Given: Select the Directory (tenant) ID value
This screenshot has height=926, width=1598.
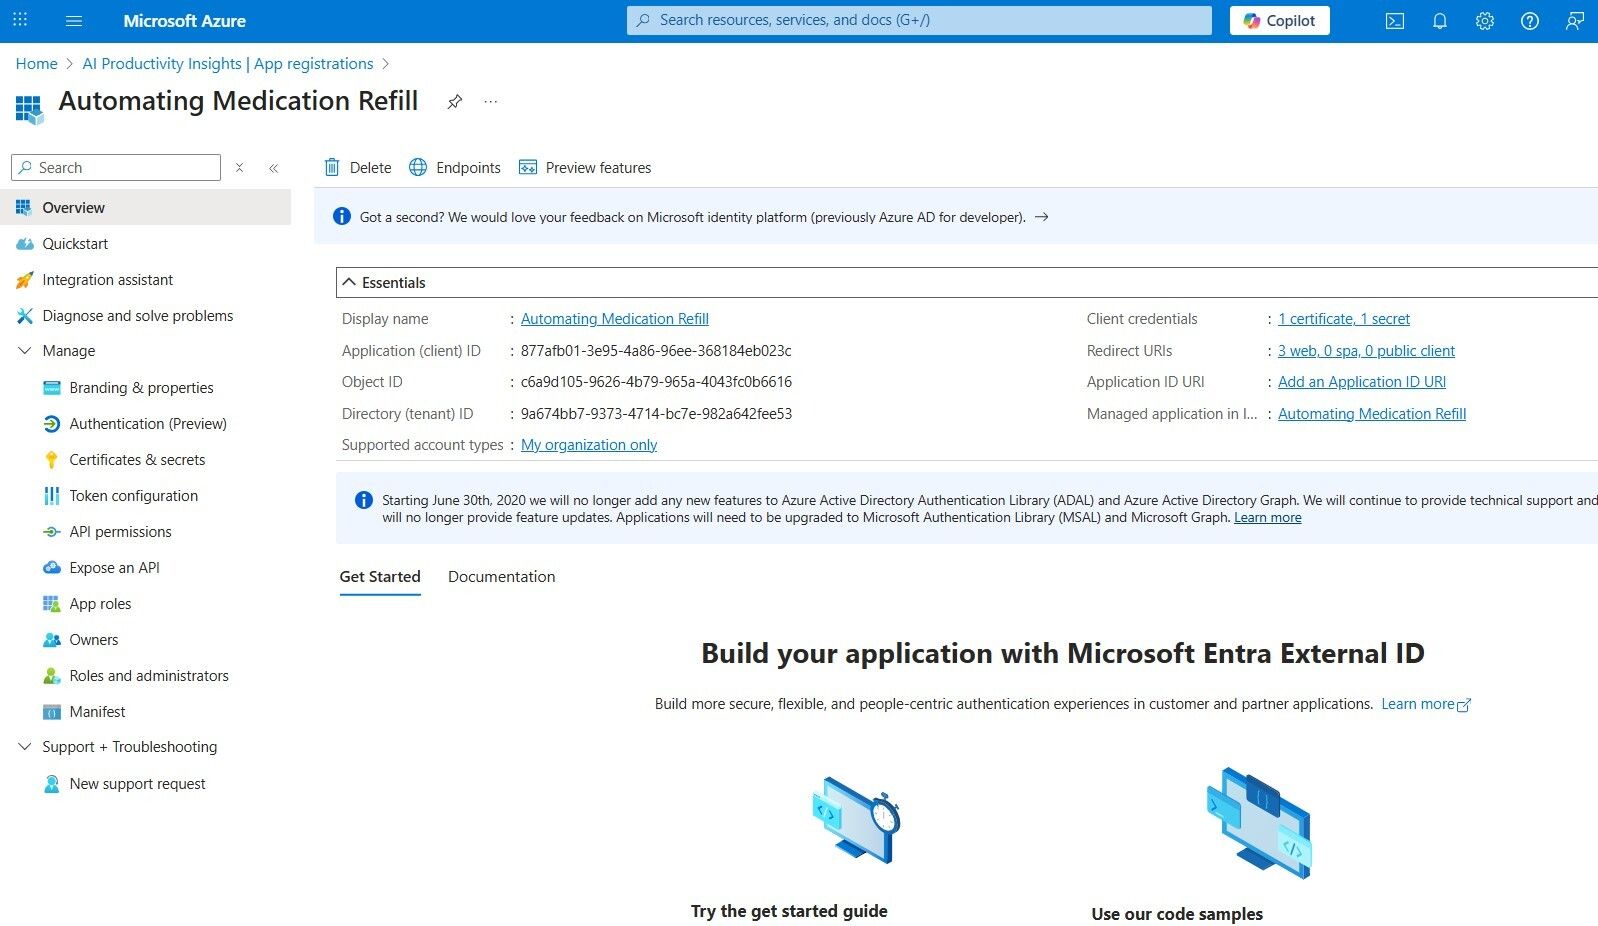Looking at the screenshot, I should click(x=656, y=414).
